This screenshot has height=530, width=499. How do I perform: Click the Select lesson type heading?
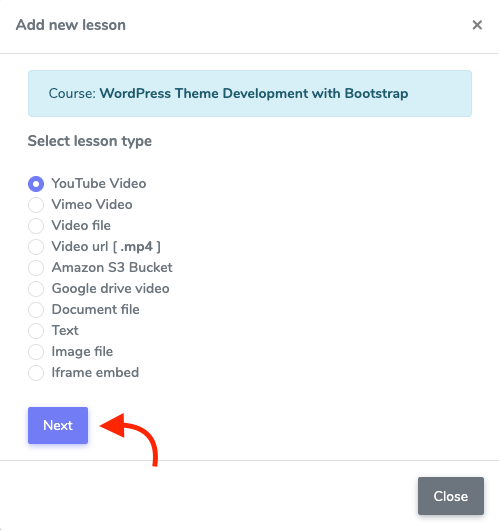(90, 141)
